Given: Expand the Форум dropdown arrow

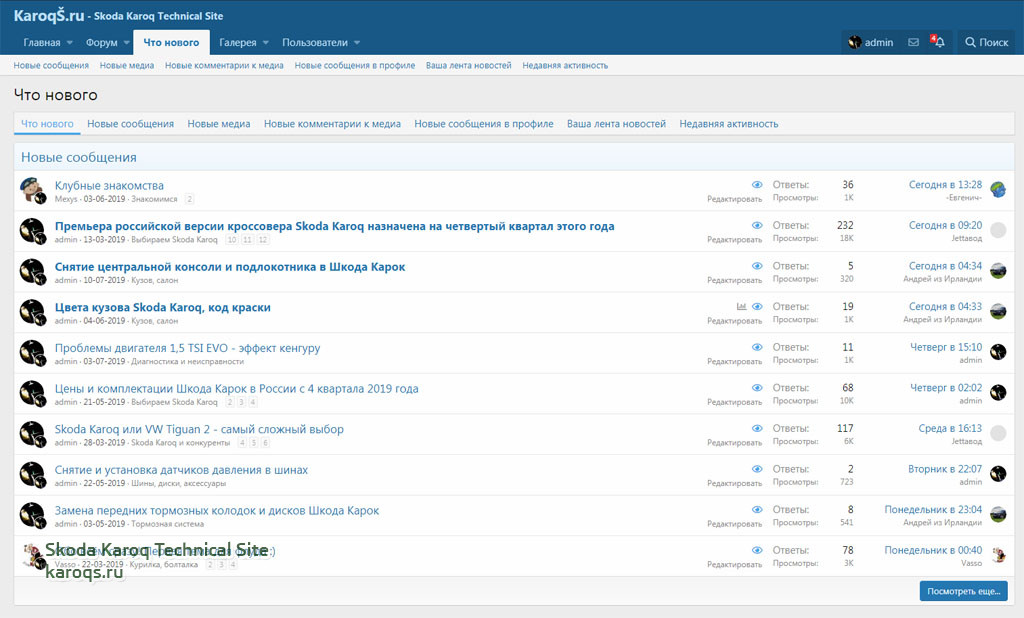Looking at the screenshot, I should click(x=127, y=42).
